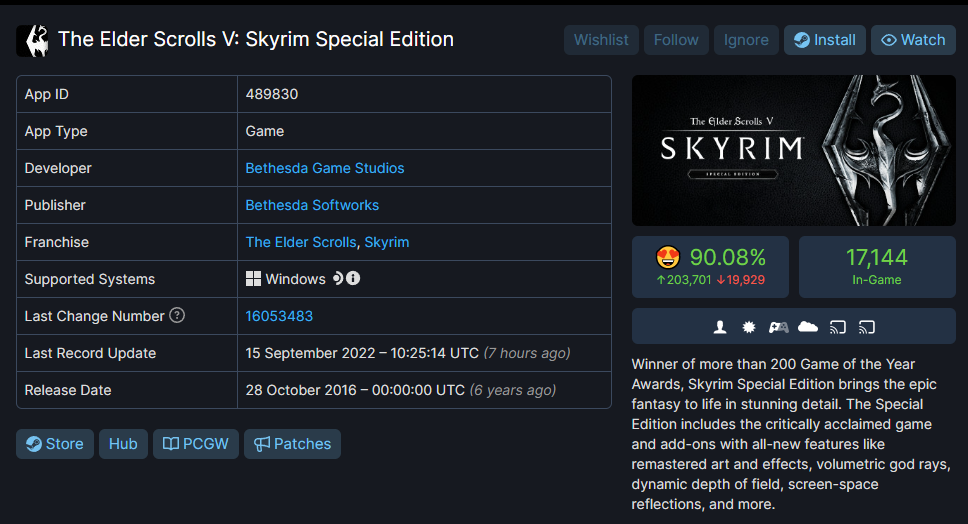This screenshot has height=524, width=968.
Task: Click the Steam Achievements burst icon
Action: click(x=749, y=327)
